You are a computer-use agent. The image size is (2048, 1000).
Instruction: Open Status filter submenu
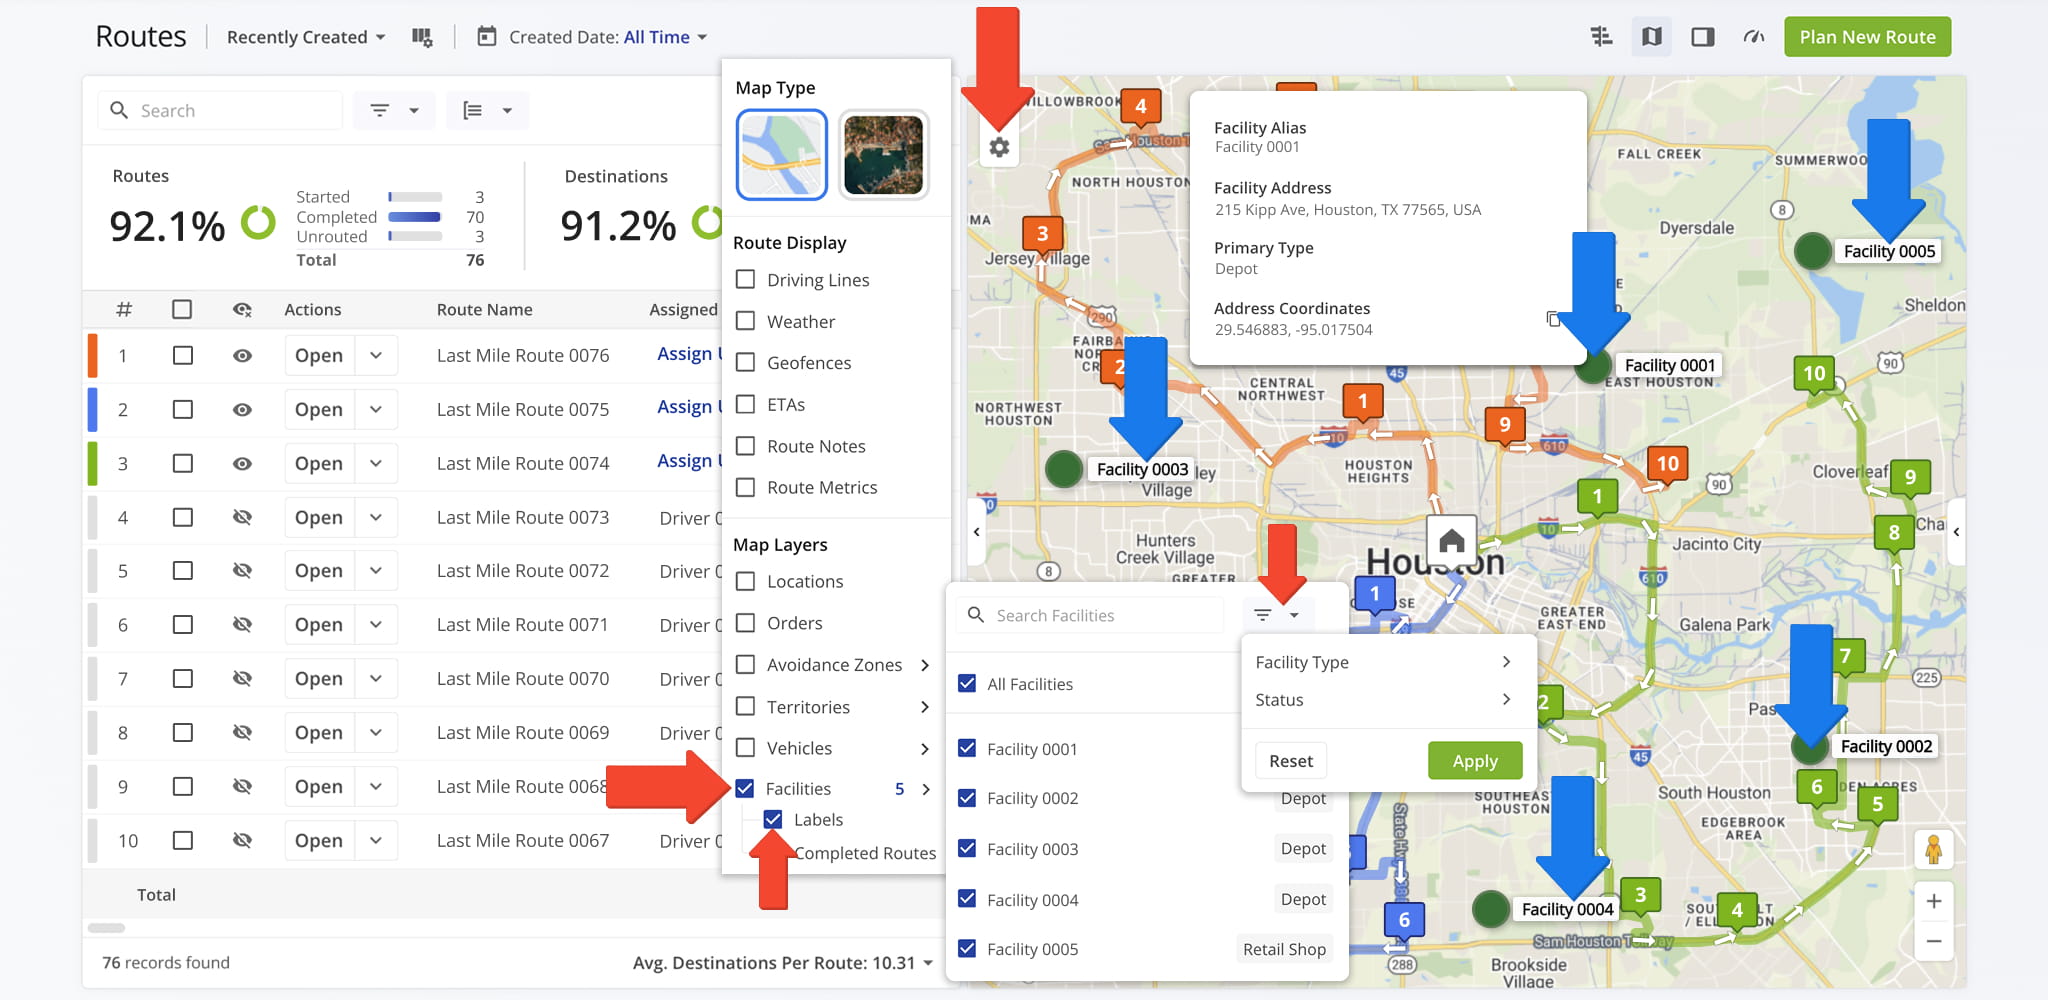point(1383,700)
